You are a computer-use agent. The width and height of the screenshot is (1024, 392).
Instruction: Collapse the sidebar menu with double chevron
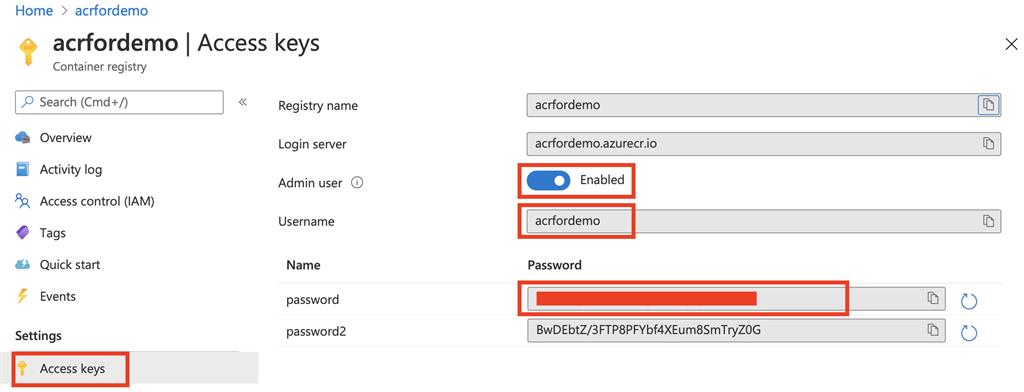coord(242,102)
